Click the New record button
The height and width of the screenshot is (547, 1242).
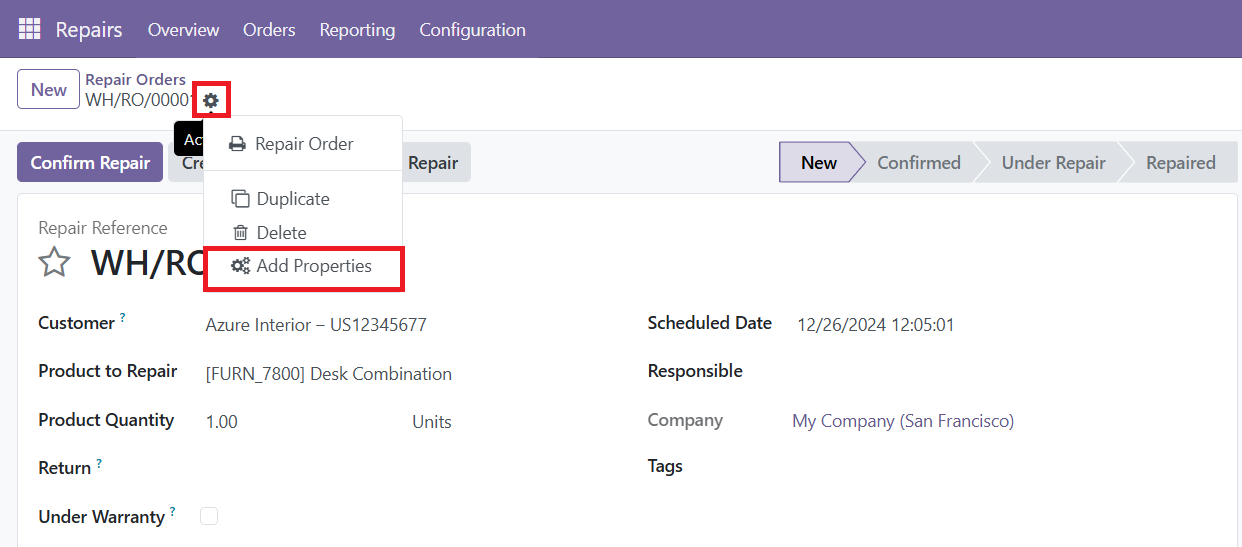48,90
